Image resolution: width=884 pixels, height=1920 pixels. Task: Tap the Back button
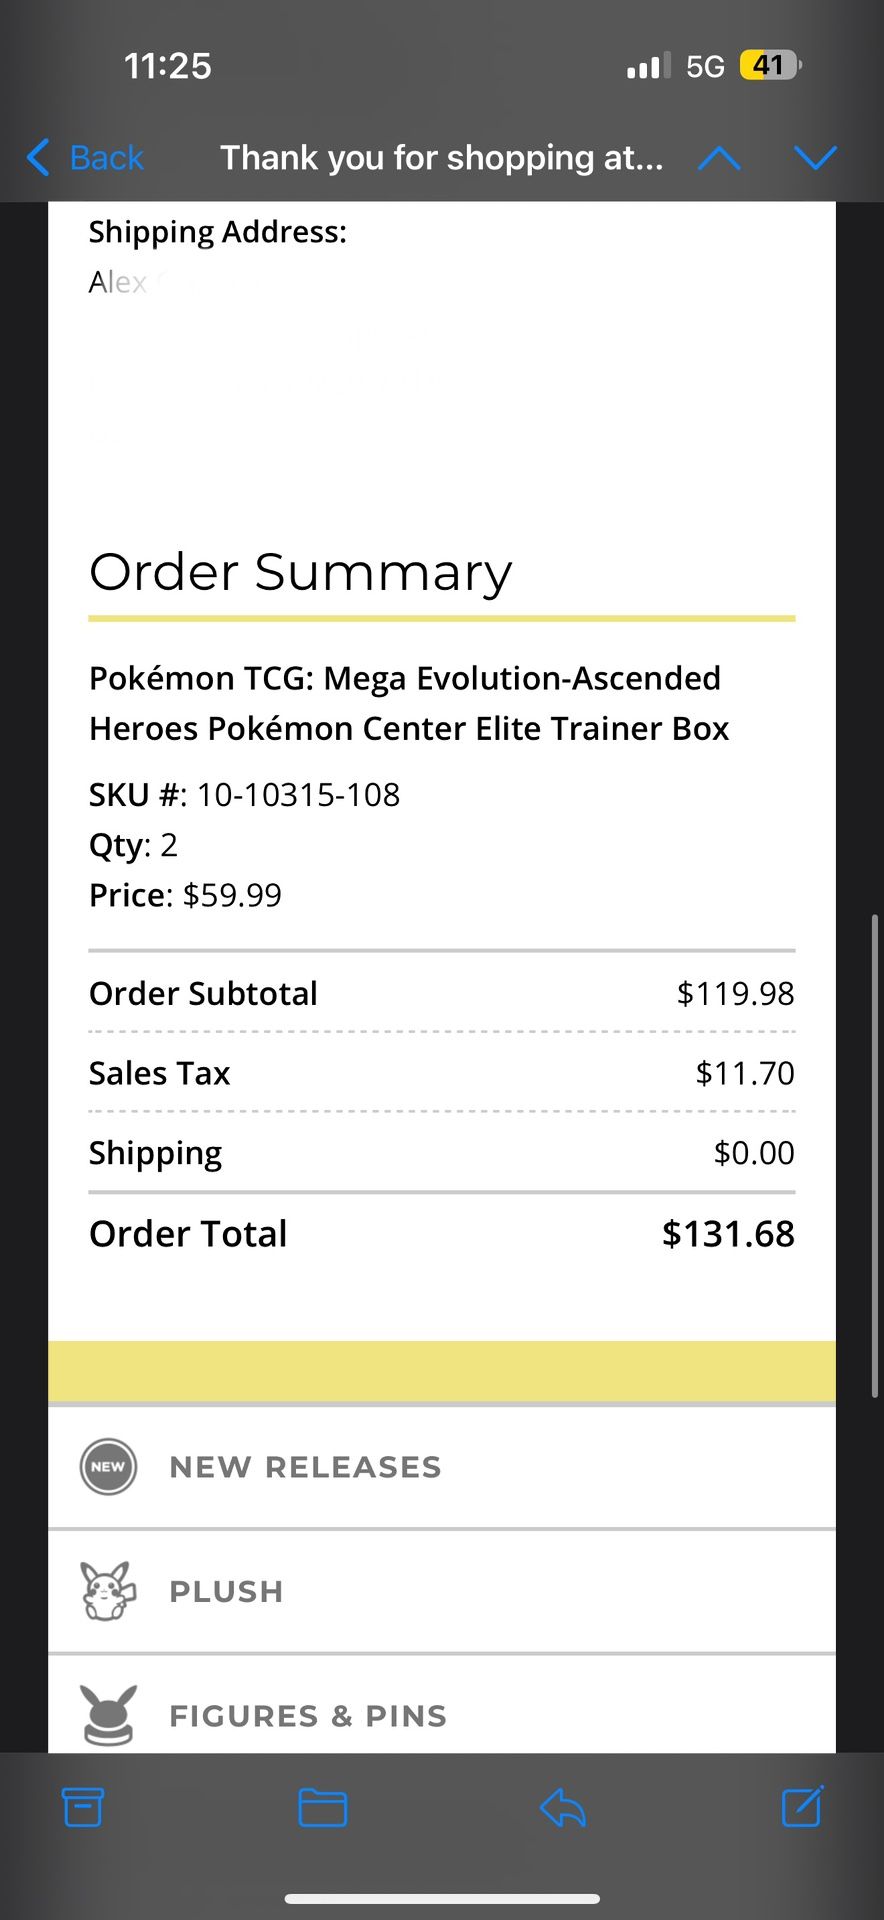point(86,158)
